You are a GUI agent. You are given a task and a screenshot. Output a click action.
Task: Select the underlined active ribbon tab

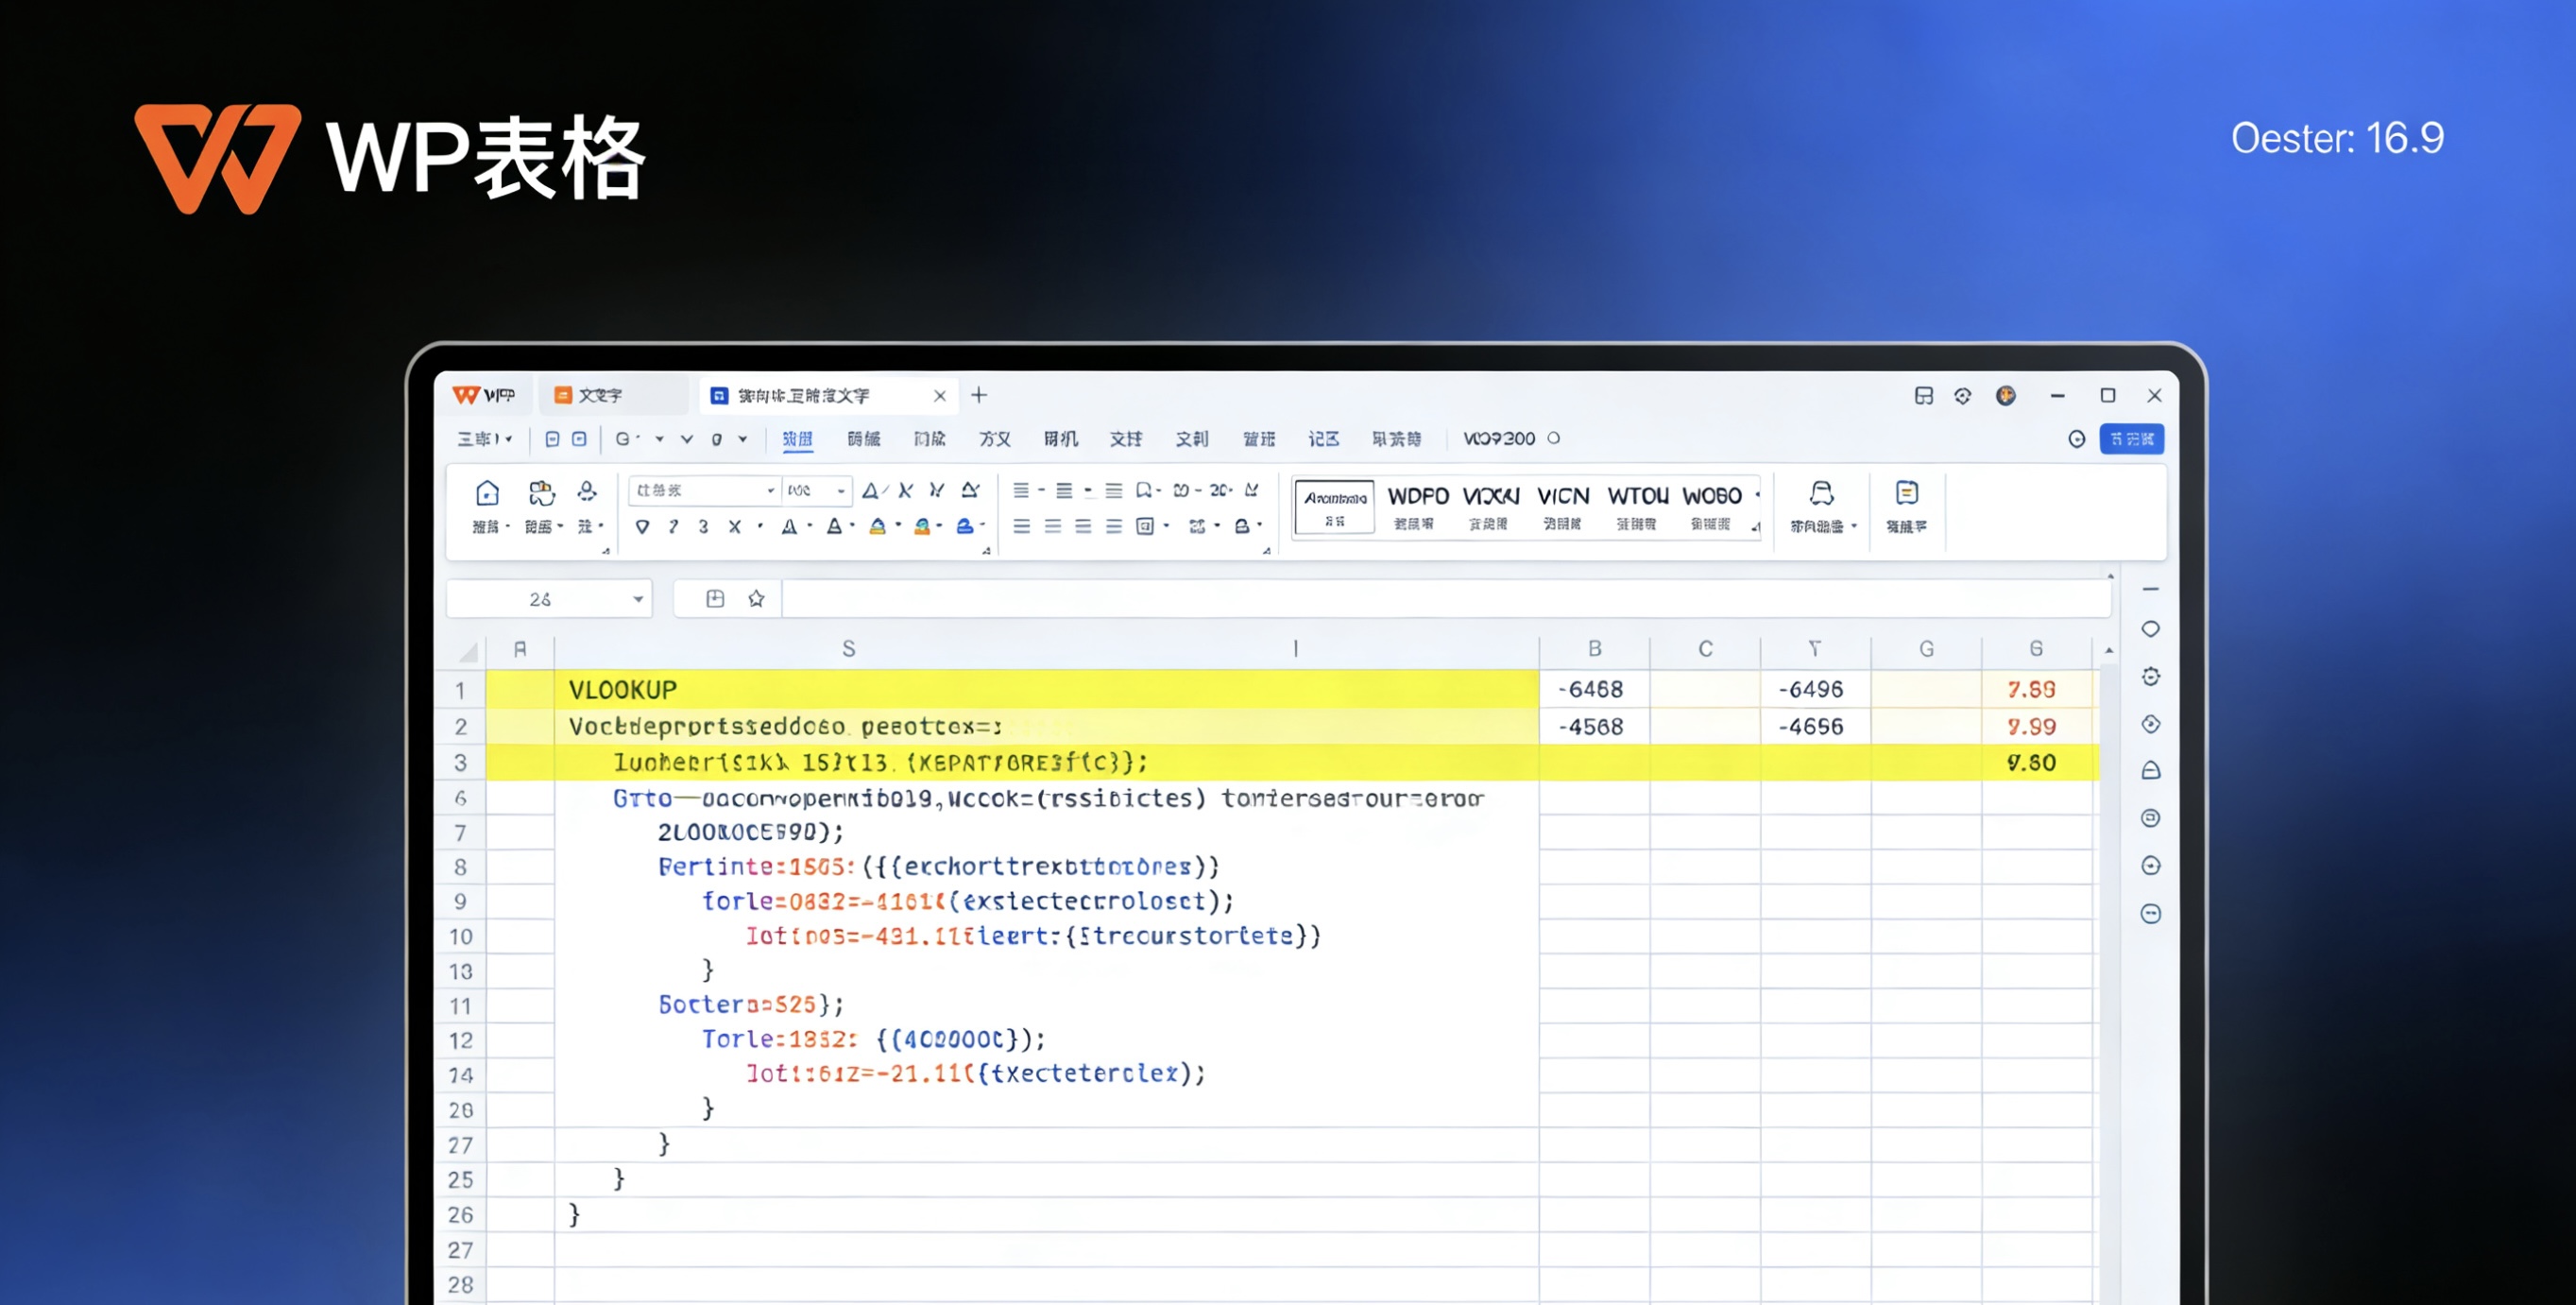point(797,439)
